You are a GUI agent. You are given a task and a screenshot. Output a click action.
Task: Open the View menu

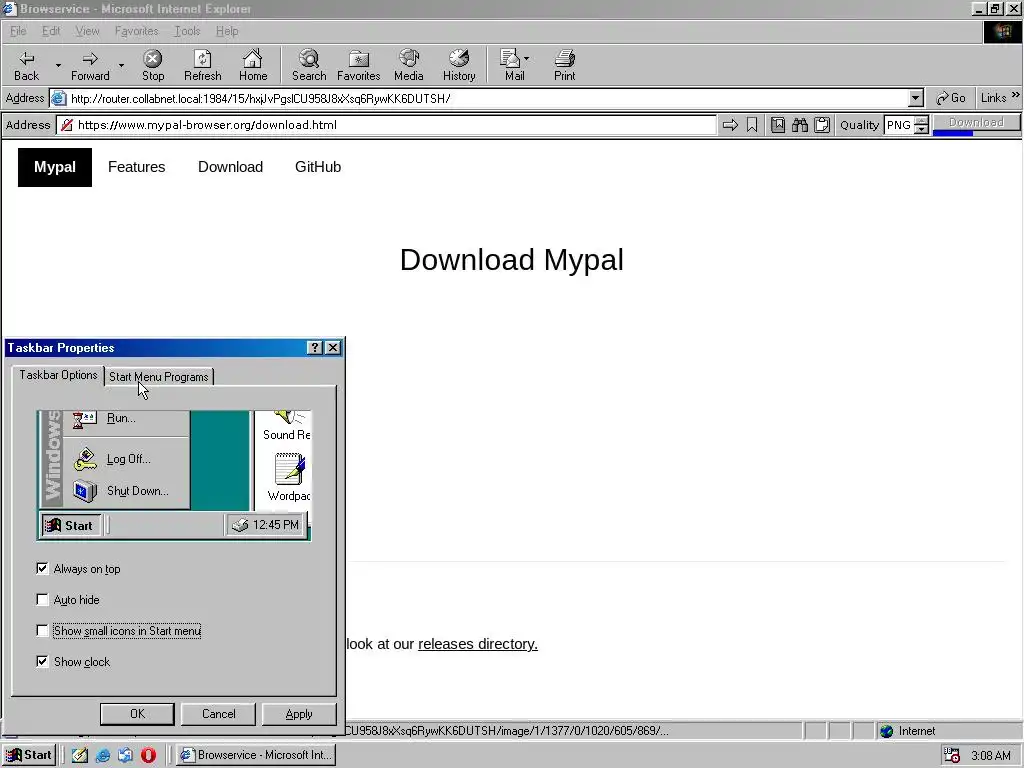tap(87, 31)
